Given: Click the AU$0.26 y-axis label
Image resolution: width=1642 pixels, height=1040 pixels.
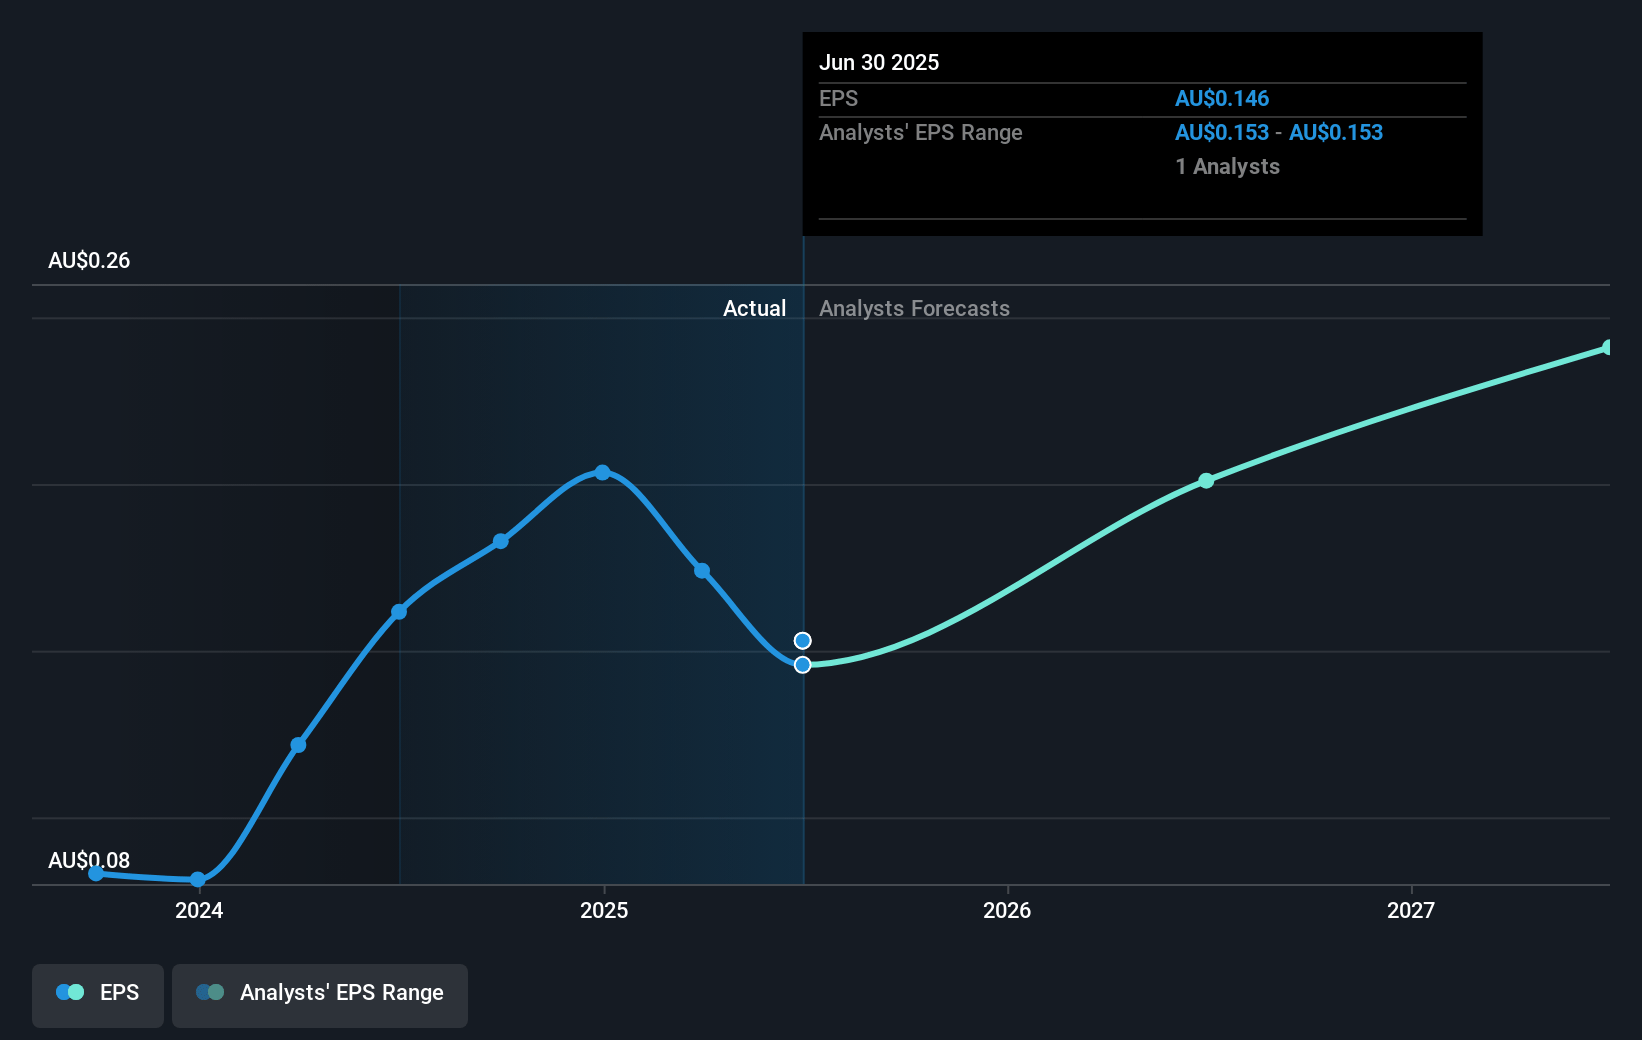Looking at the screenshot, I should click(89, 261).
